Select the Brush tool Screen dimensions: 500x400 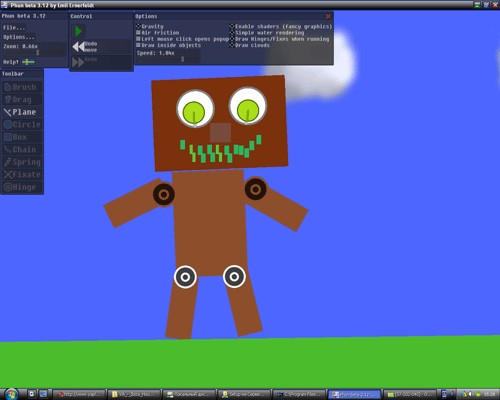pyautogui.click(x=22, y=87)
